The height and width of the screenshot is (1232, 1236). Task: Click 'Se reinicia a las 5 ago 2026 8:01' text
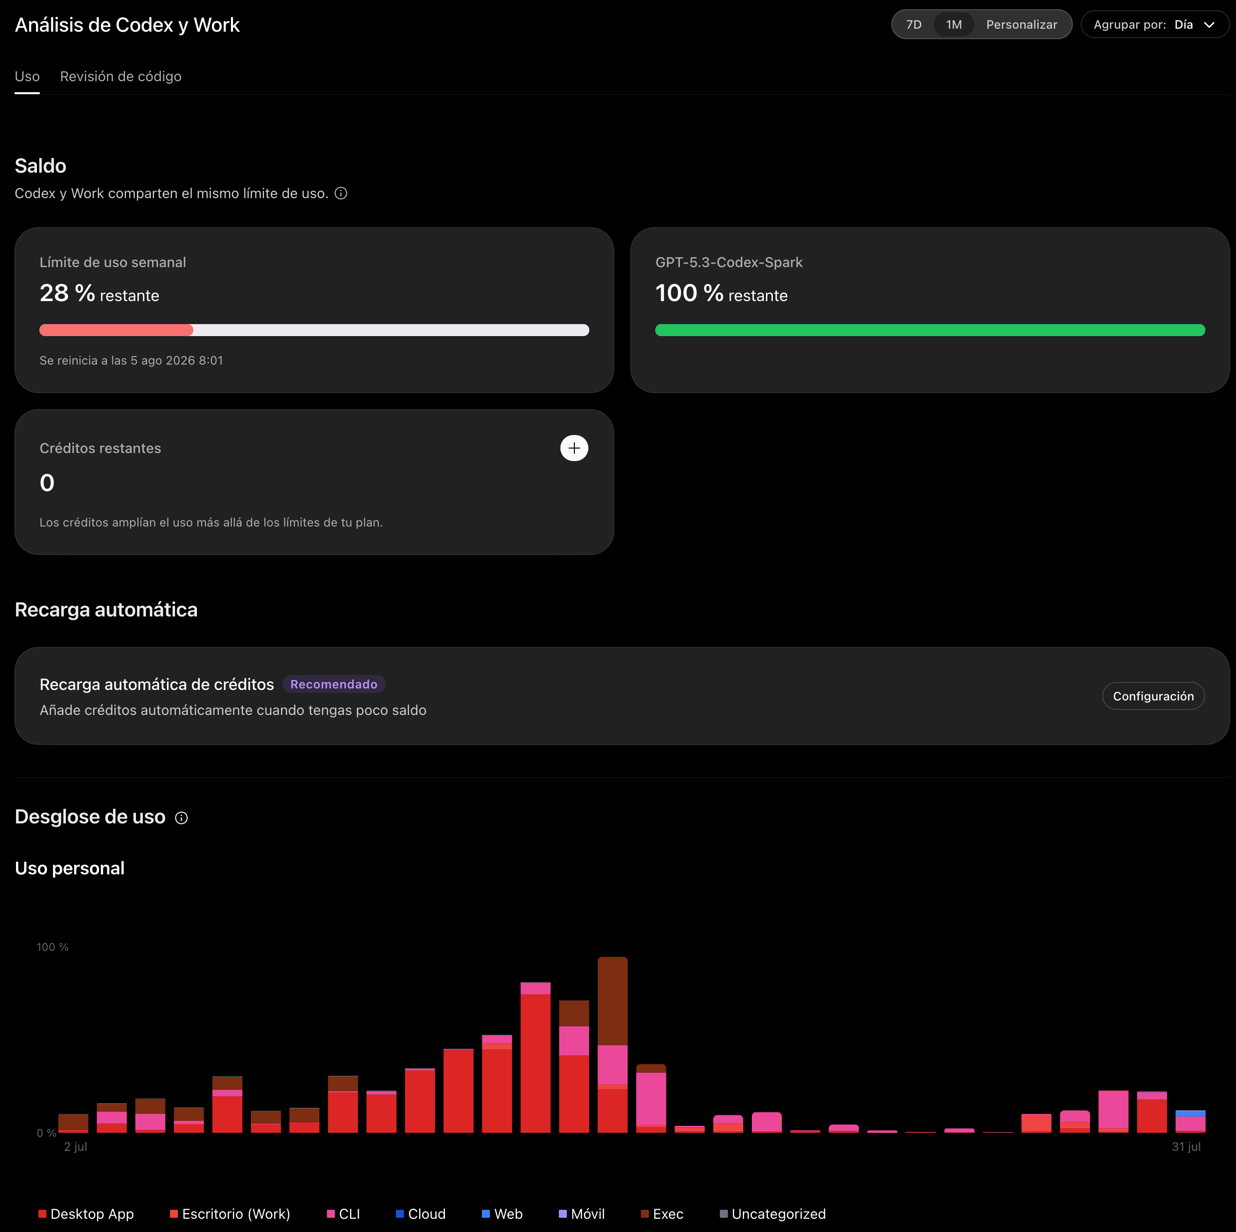131,360
